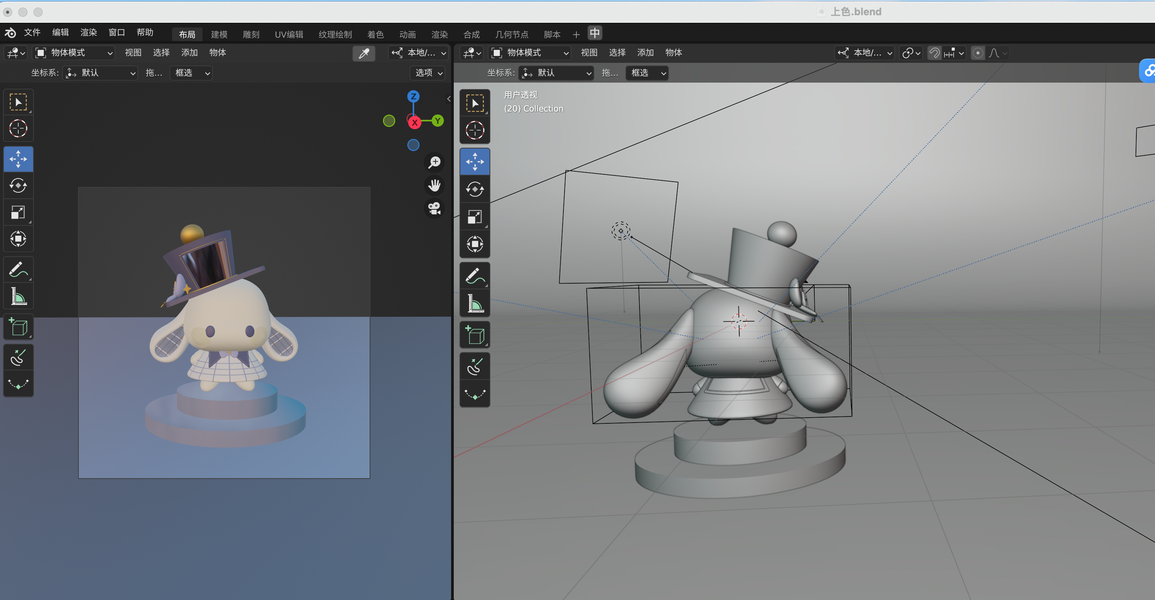This screenshot has height=600, width=1155.
Task: Open 物体 menu in right viewport header
Action: pyautogui.click(x=673, y=53)
